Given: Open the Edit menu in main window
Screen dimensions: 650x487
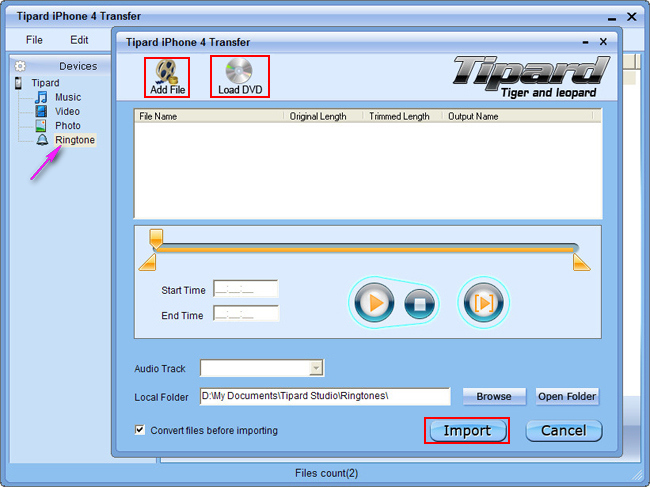Looking at the screenshot, I should pyautogui.click(x=79, y=40).
